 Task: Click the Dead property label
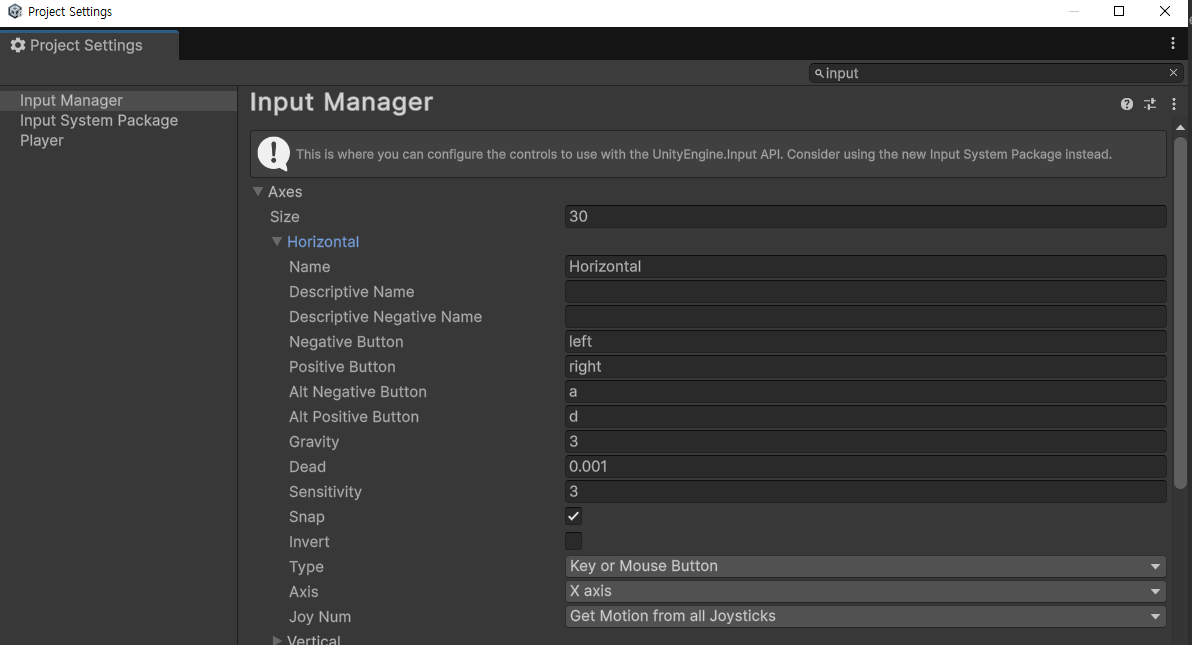307,467
